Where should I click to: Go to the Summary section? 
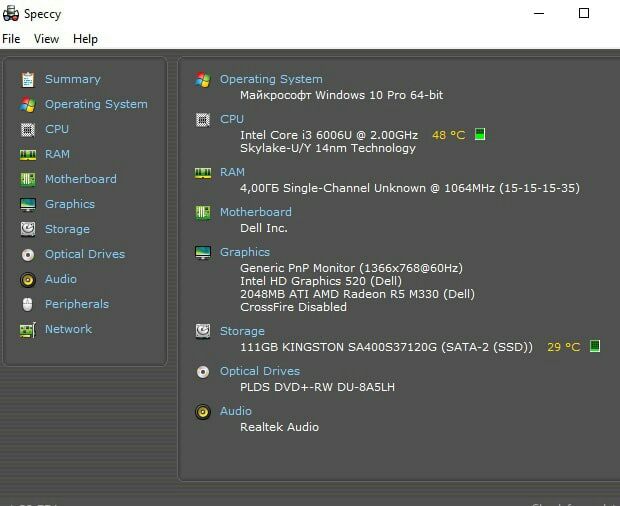[x=73, y=79]
